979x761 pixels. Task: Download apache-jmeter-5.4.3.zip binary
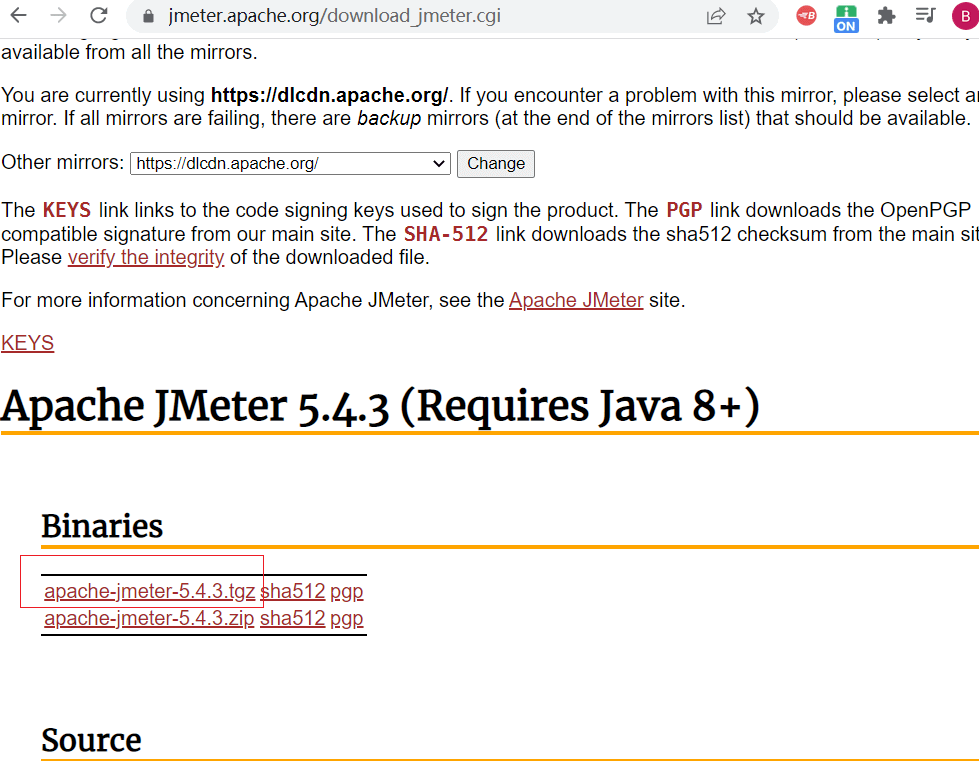[149, 618]
